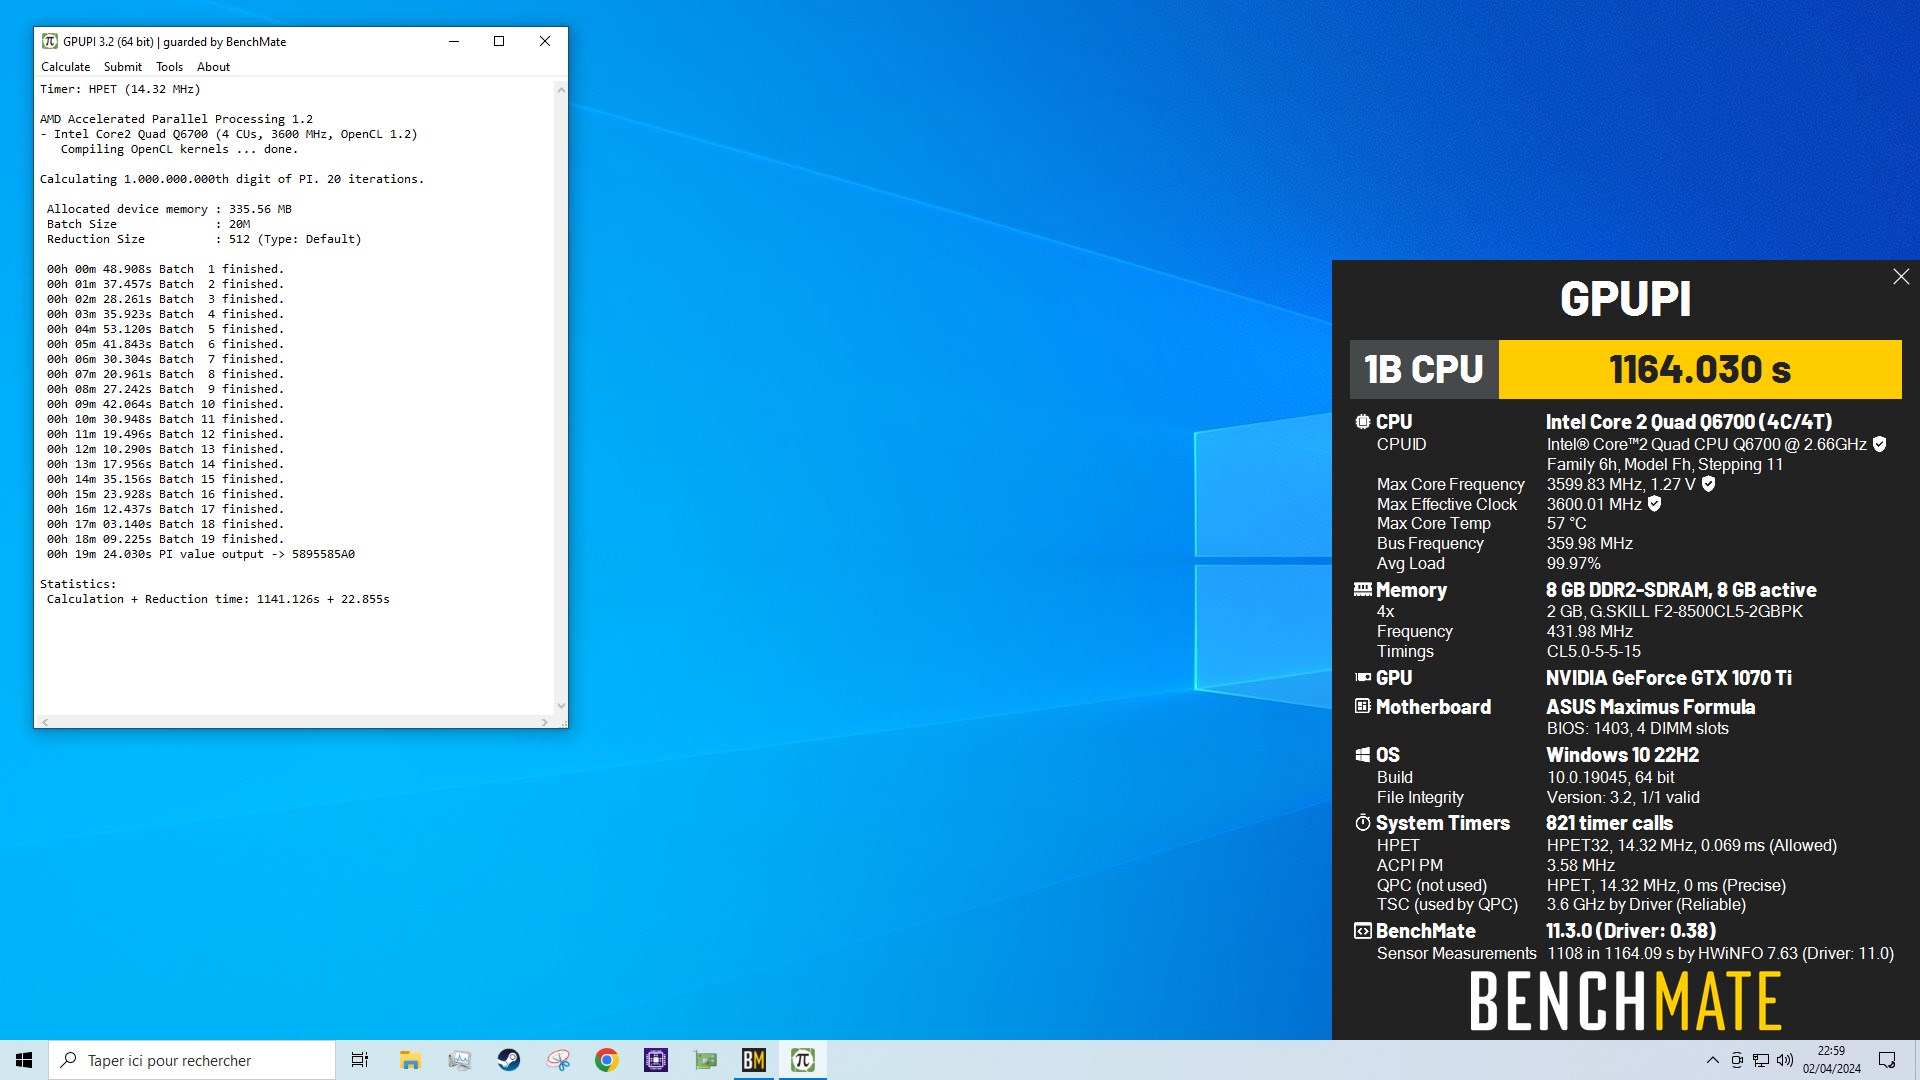Open the purple CPU chip taskbar icon

656,1060
